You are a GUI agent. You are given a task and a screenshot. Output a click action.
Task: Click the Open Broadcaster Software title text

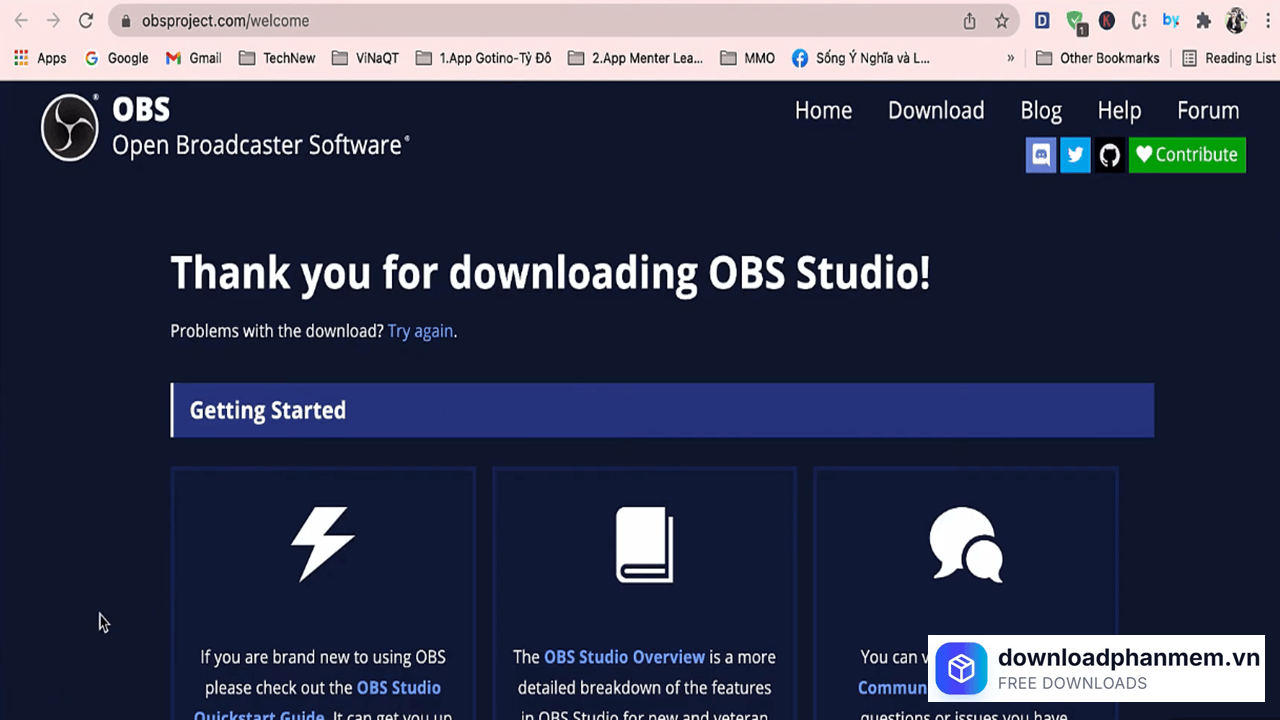click(260, 146)
